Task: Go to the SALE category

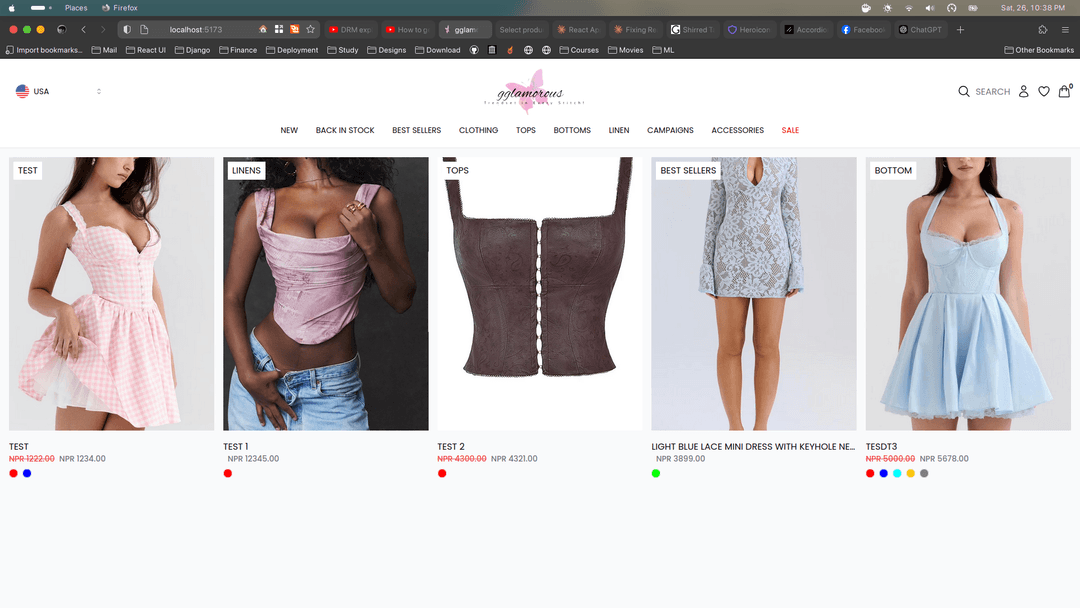Action: pyautogui.click(x=790, y=130)
